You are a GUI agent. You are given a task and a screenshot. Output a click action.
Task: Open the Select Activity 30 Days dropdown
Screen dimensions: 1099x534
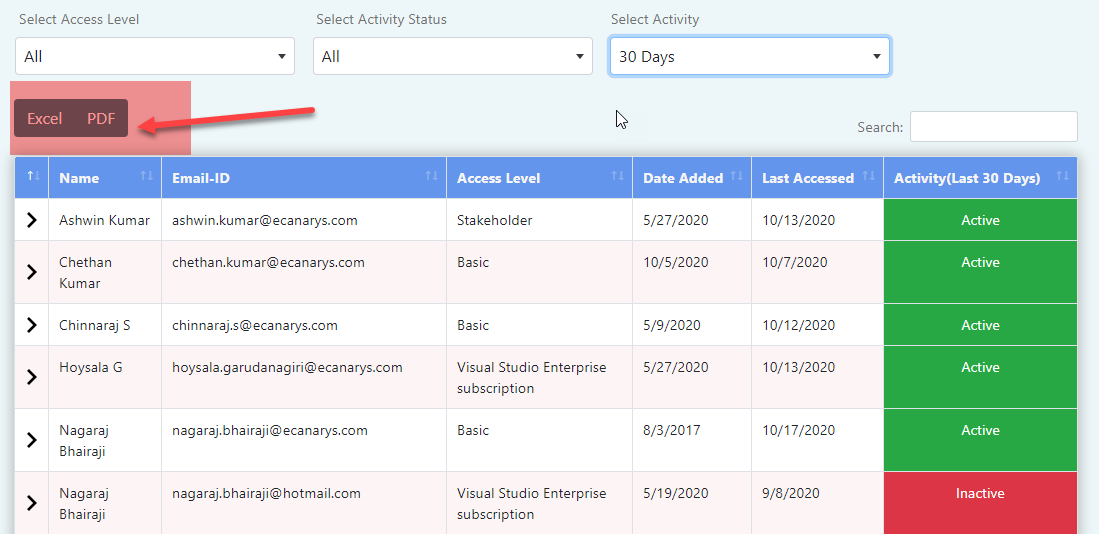click(750, 56)
